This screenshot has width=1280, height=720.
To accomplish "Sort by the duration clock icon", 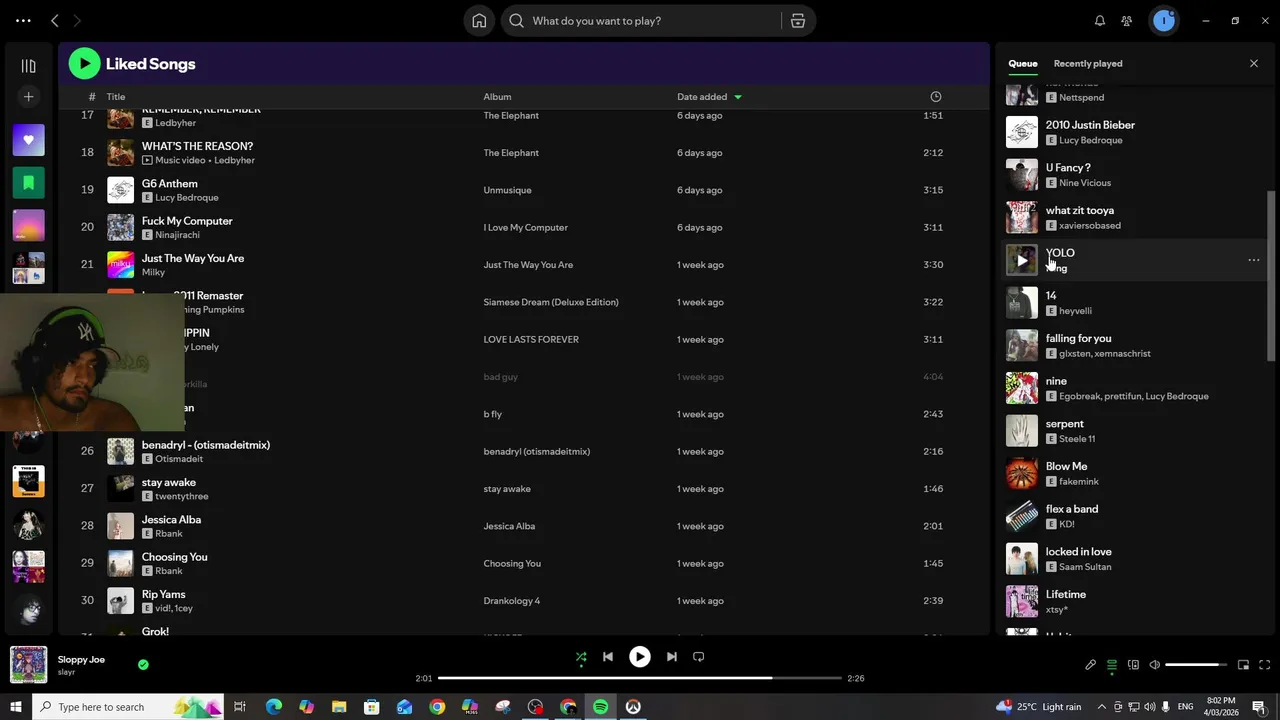I will (x=936, y=97).
